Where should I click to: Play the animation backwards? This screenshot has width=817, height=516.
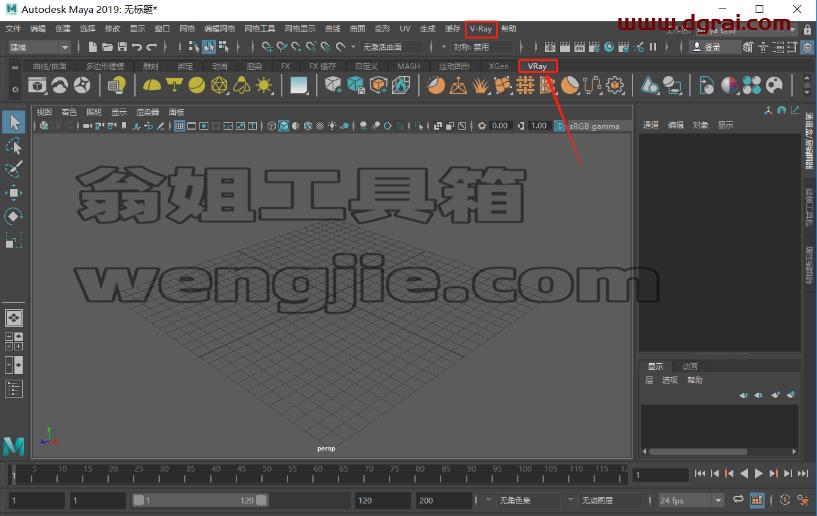[x=744, y=473]
